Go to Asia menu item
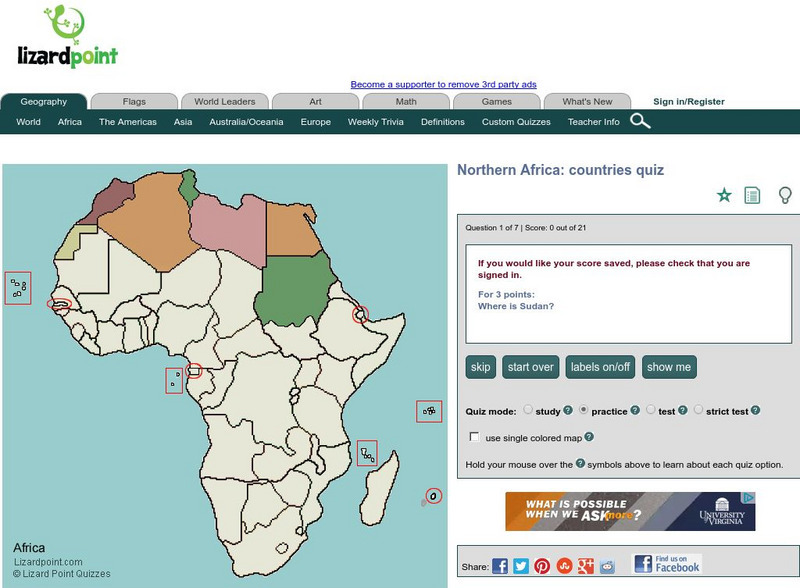800x588 pixels. [x=183, y=122]
